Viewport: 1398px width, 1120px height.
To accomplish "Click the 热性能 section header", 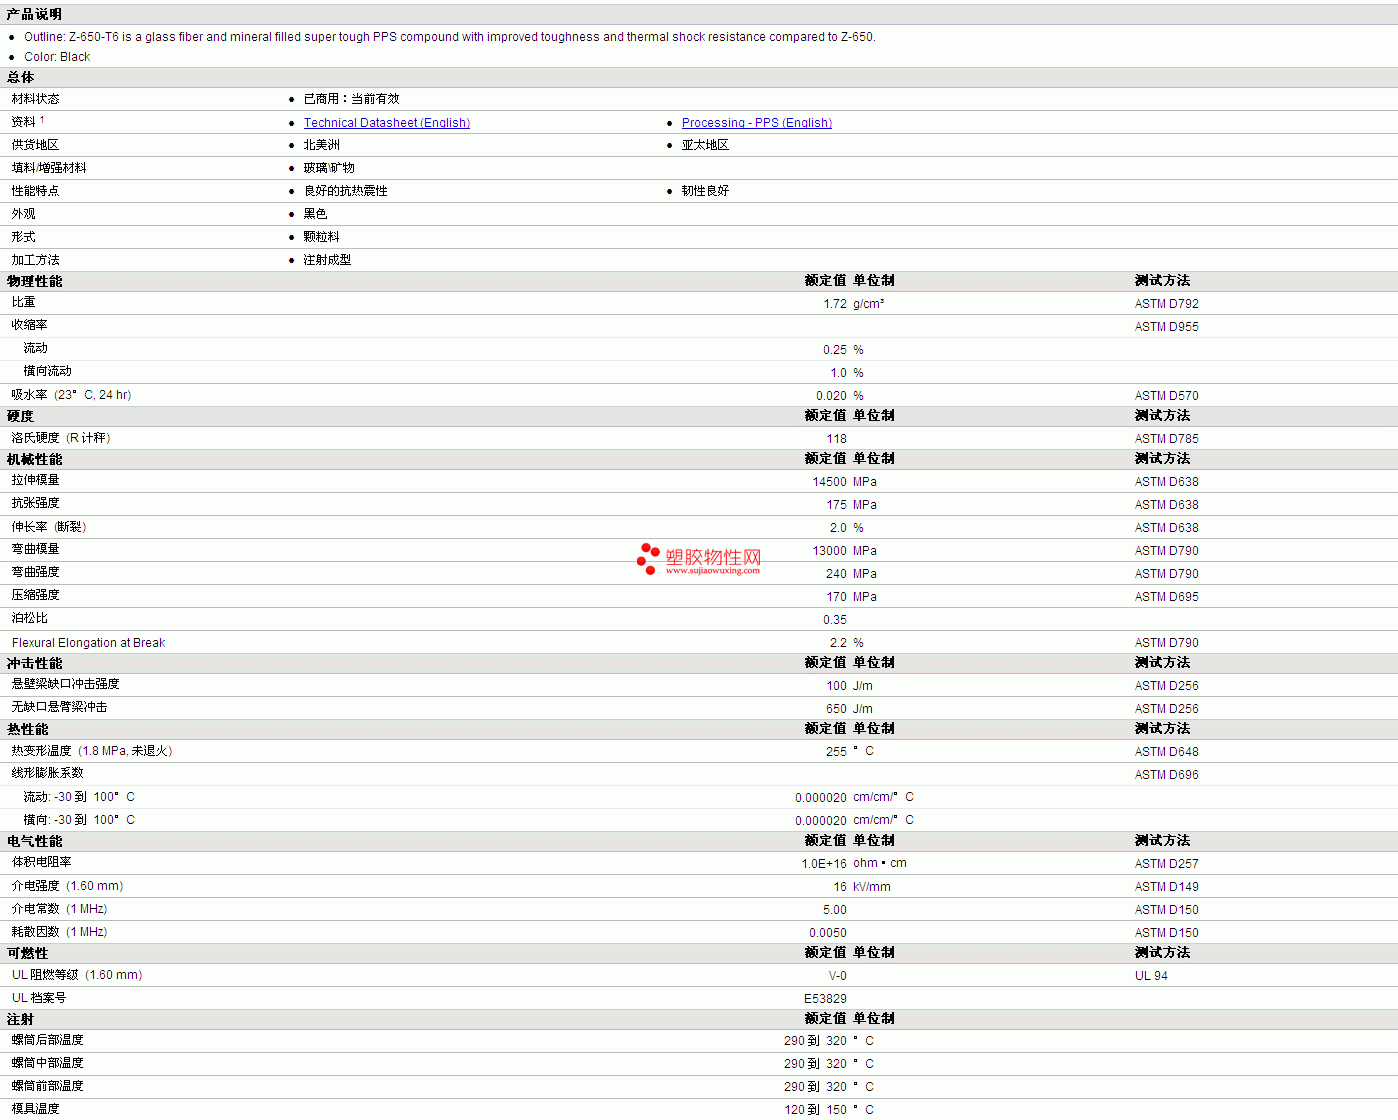I will 27,729.
